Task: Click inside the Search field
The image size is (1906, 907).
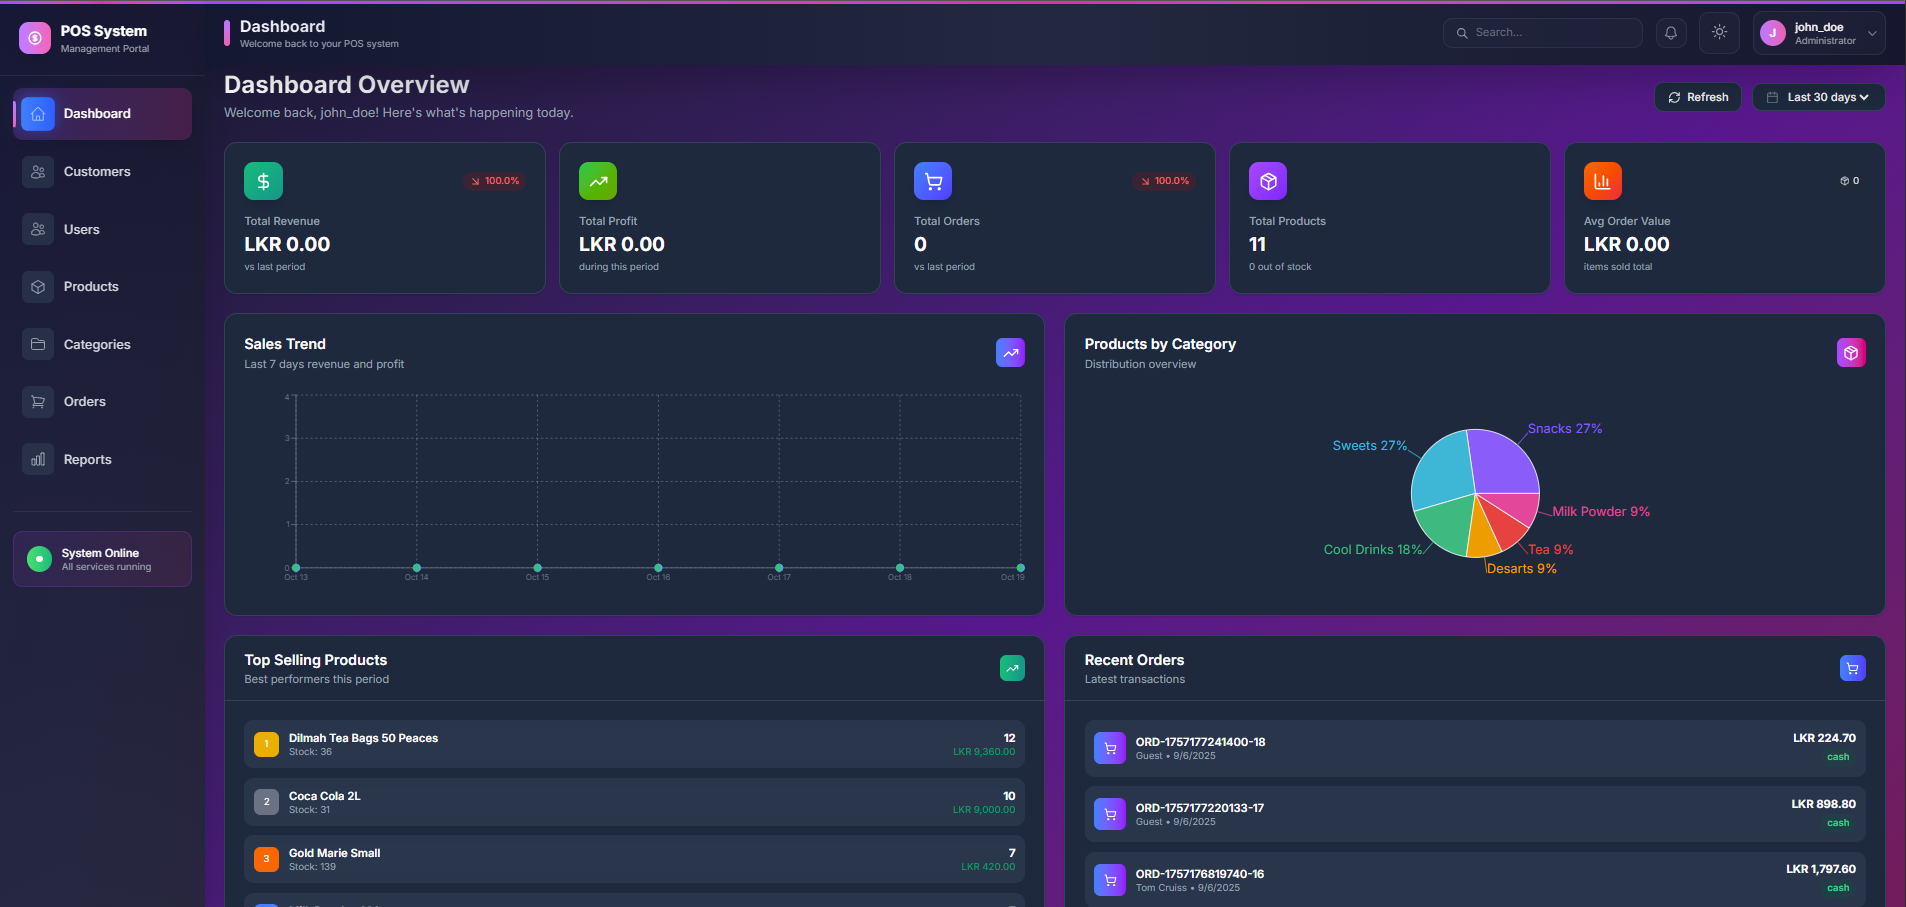Action: coord(1540,32)
